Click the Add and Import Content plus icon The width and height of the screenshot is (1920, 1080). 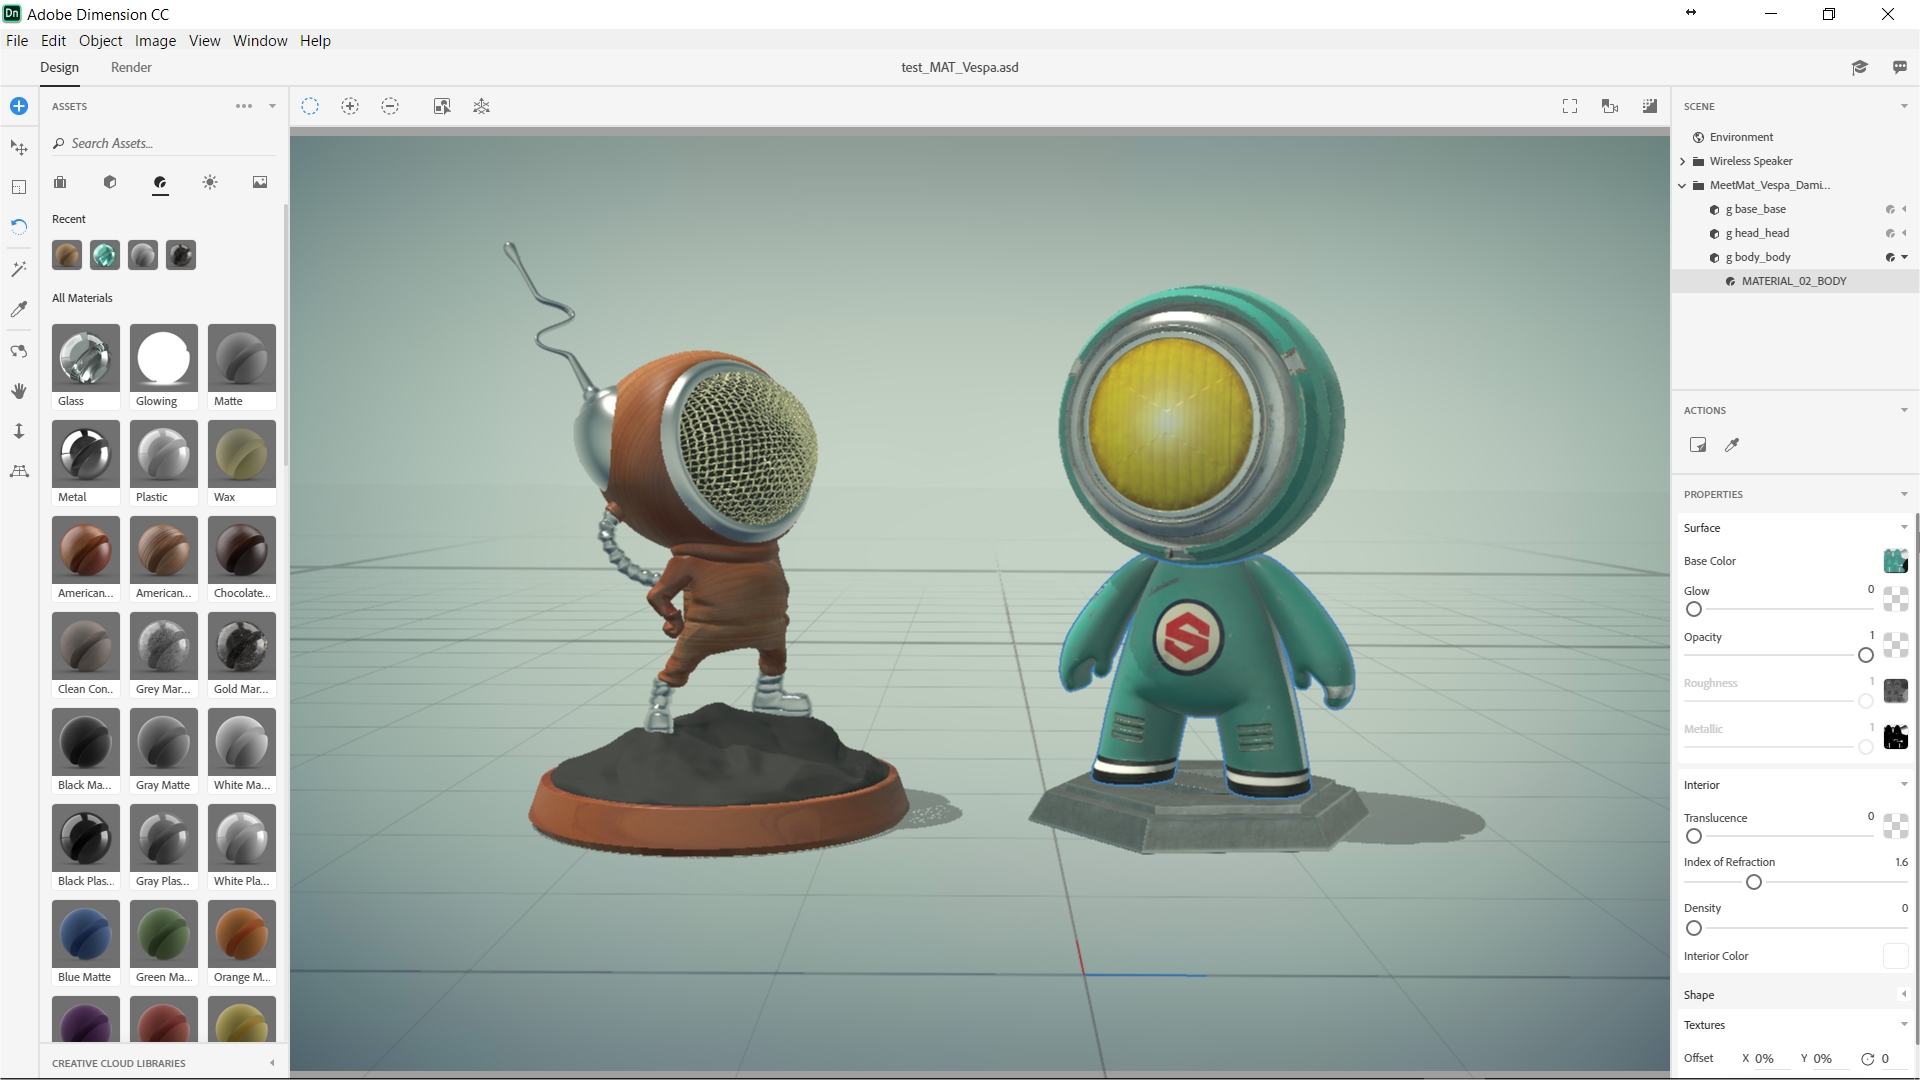(x=19, y=106)
